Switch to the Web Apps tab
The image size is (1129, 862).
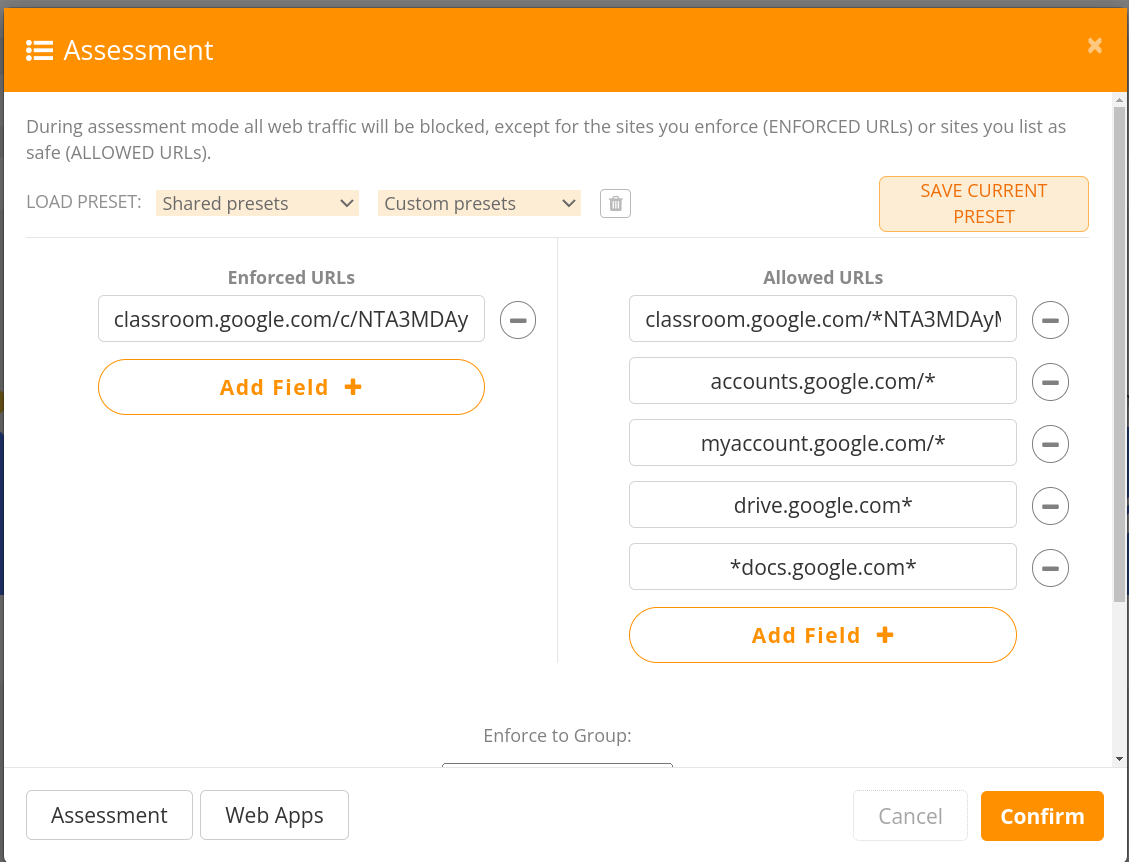point(274,815)
